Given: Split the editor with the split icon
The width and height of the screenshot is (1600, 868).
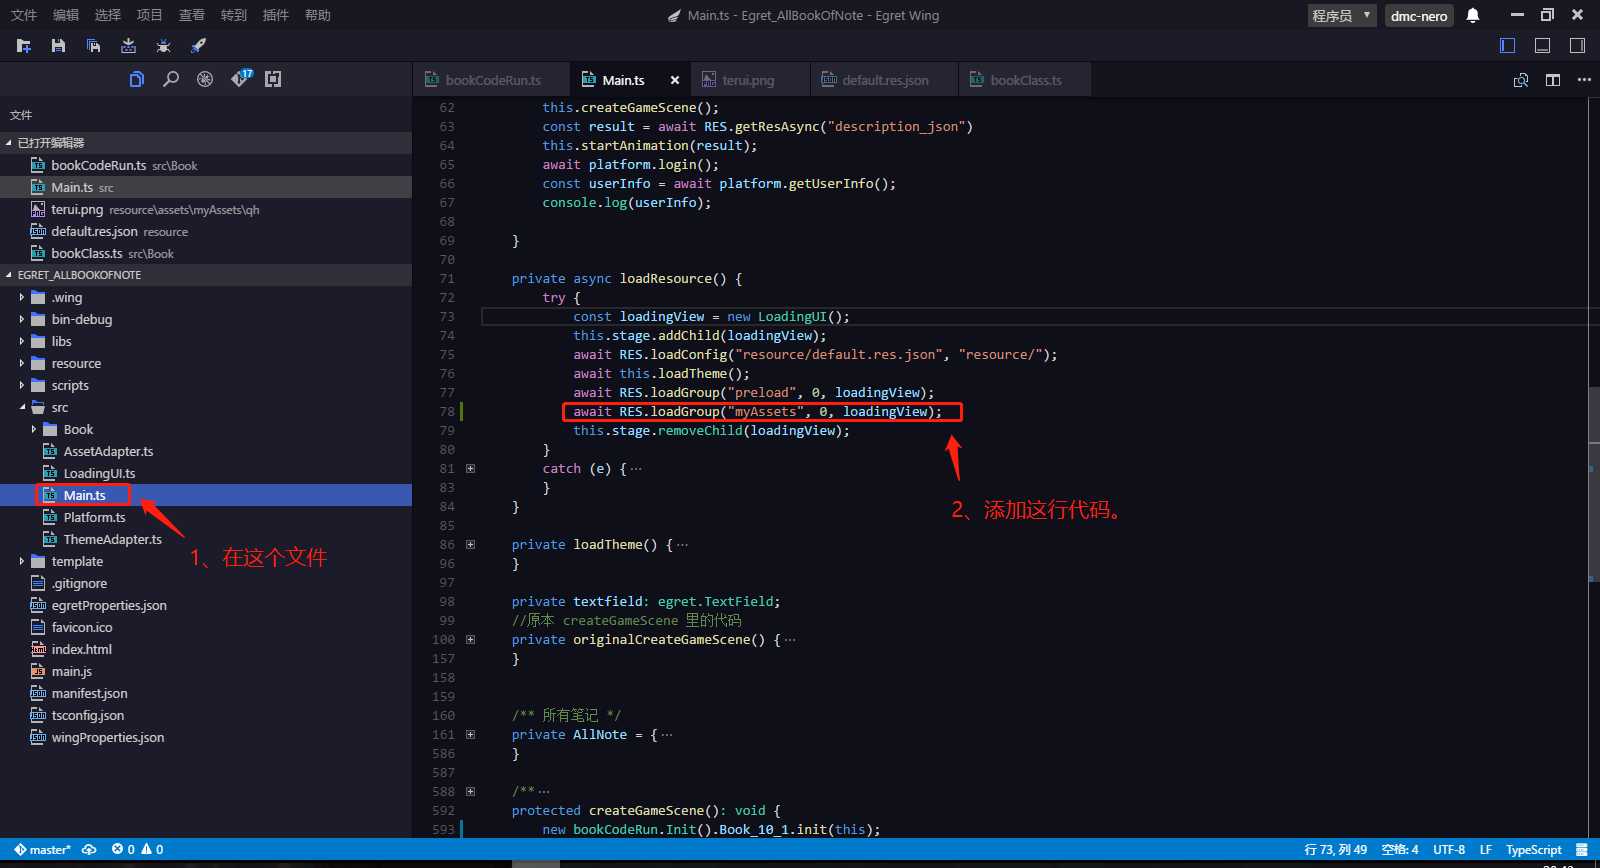Looking at the screenshot, I should pyautogui.click(x=1553, y=80).
